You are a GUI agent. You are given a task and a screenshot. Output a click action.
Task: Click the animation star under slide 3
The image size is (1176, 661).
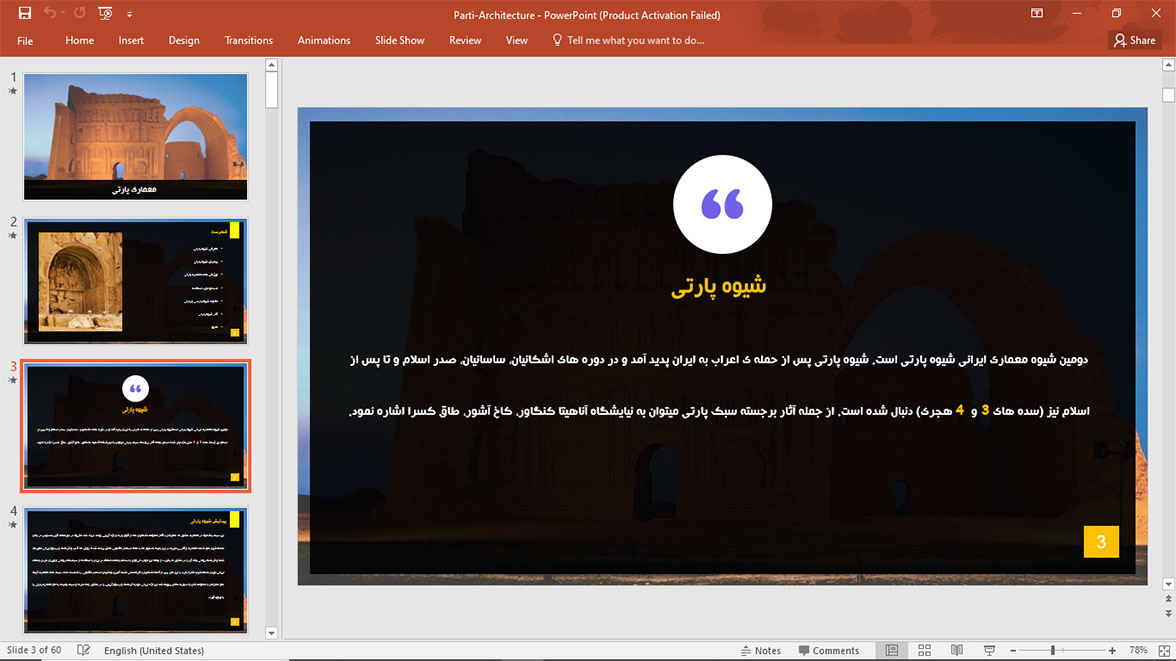13,380
